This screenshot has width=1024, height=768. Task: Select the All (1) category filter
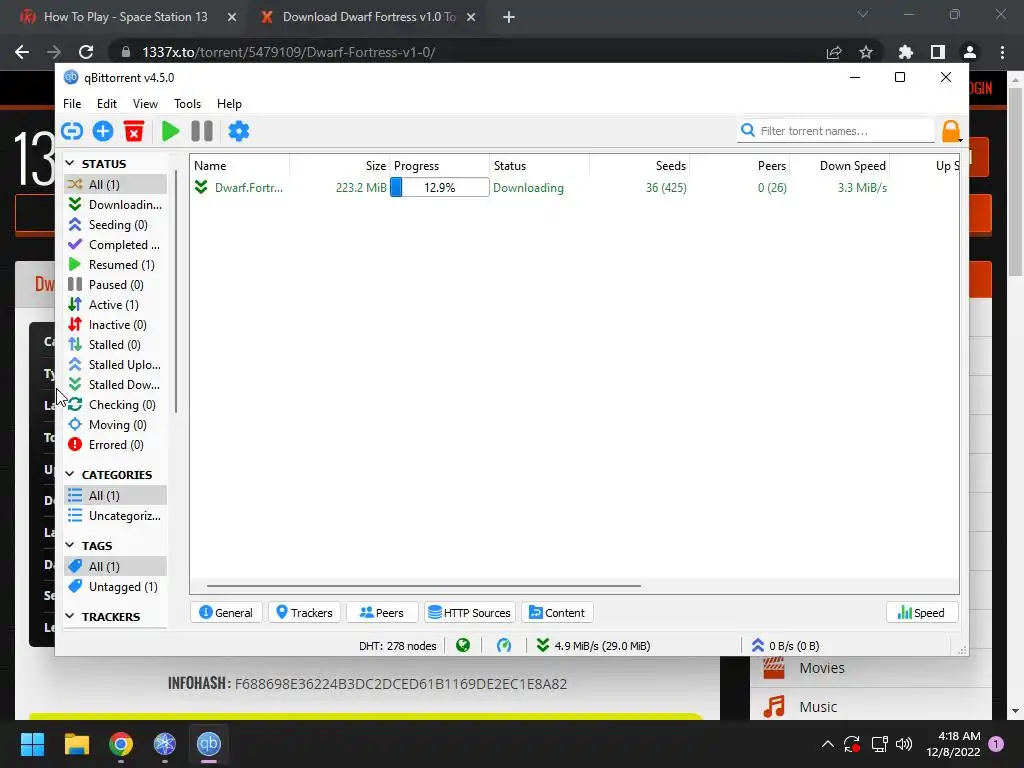point(116,496)
